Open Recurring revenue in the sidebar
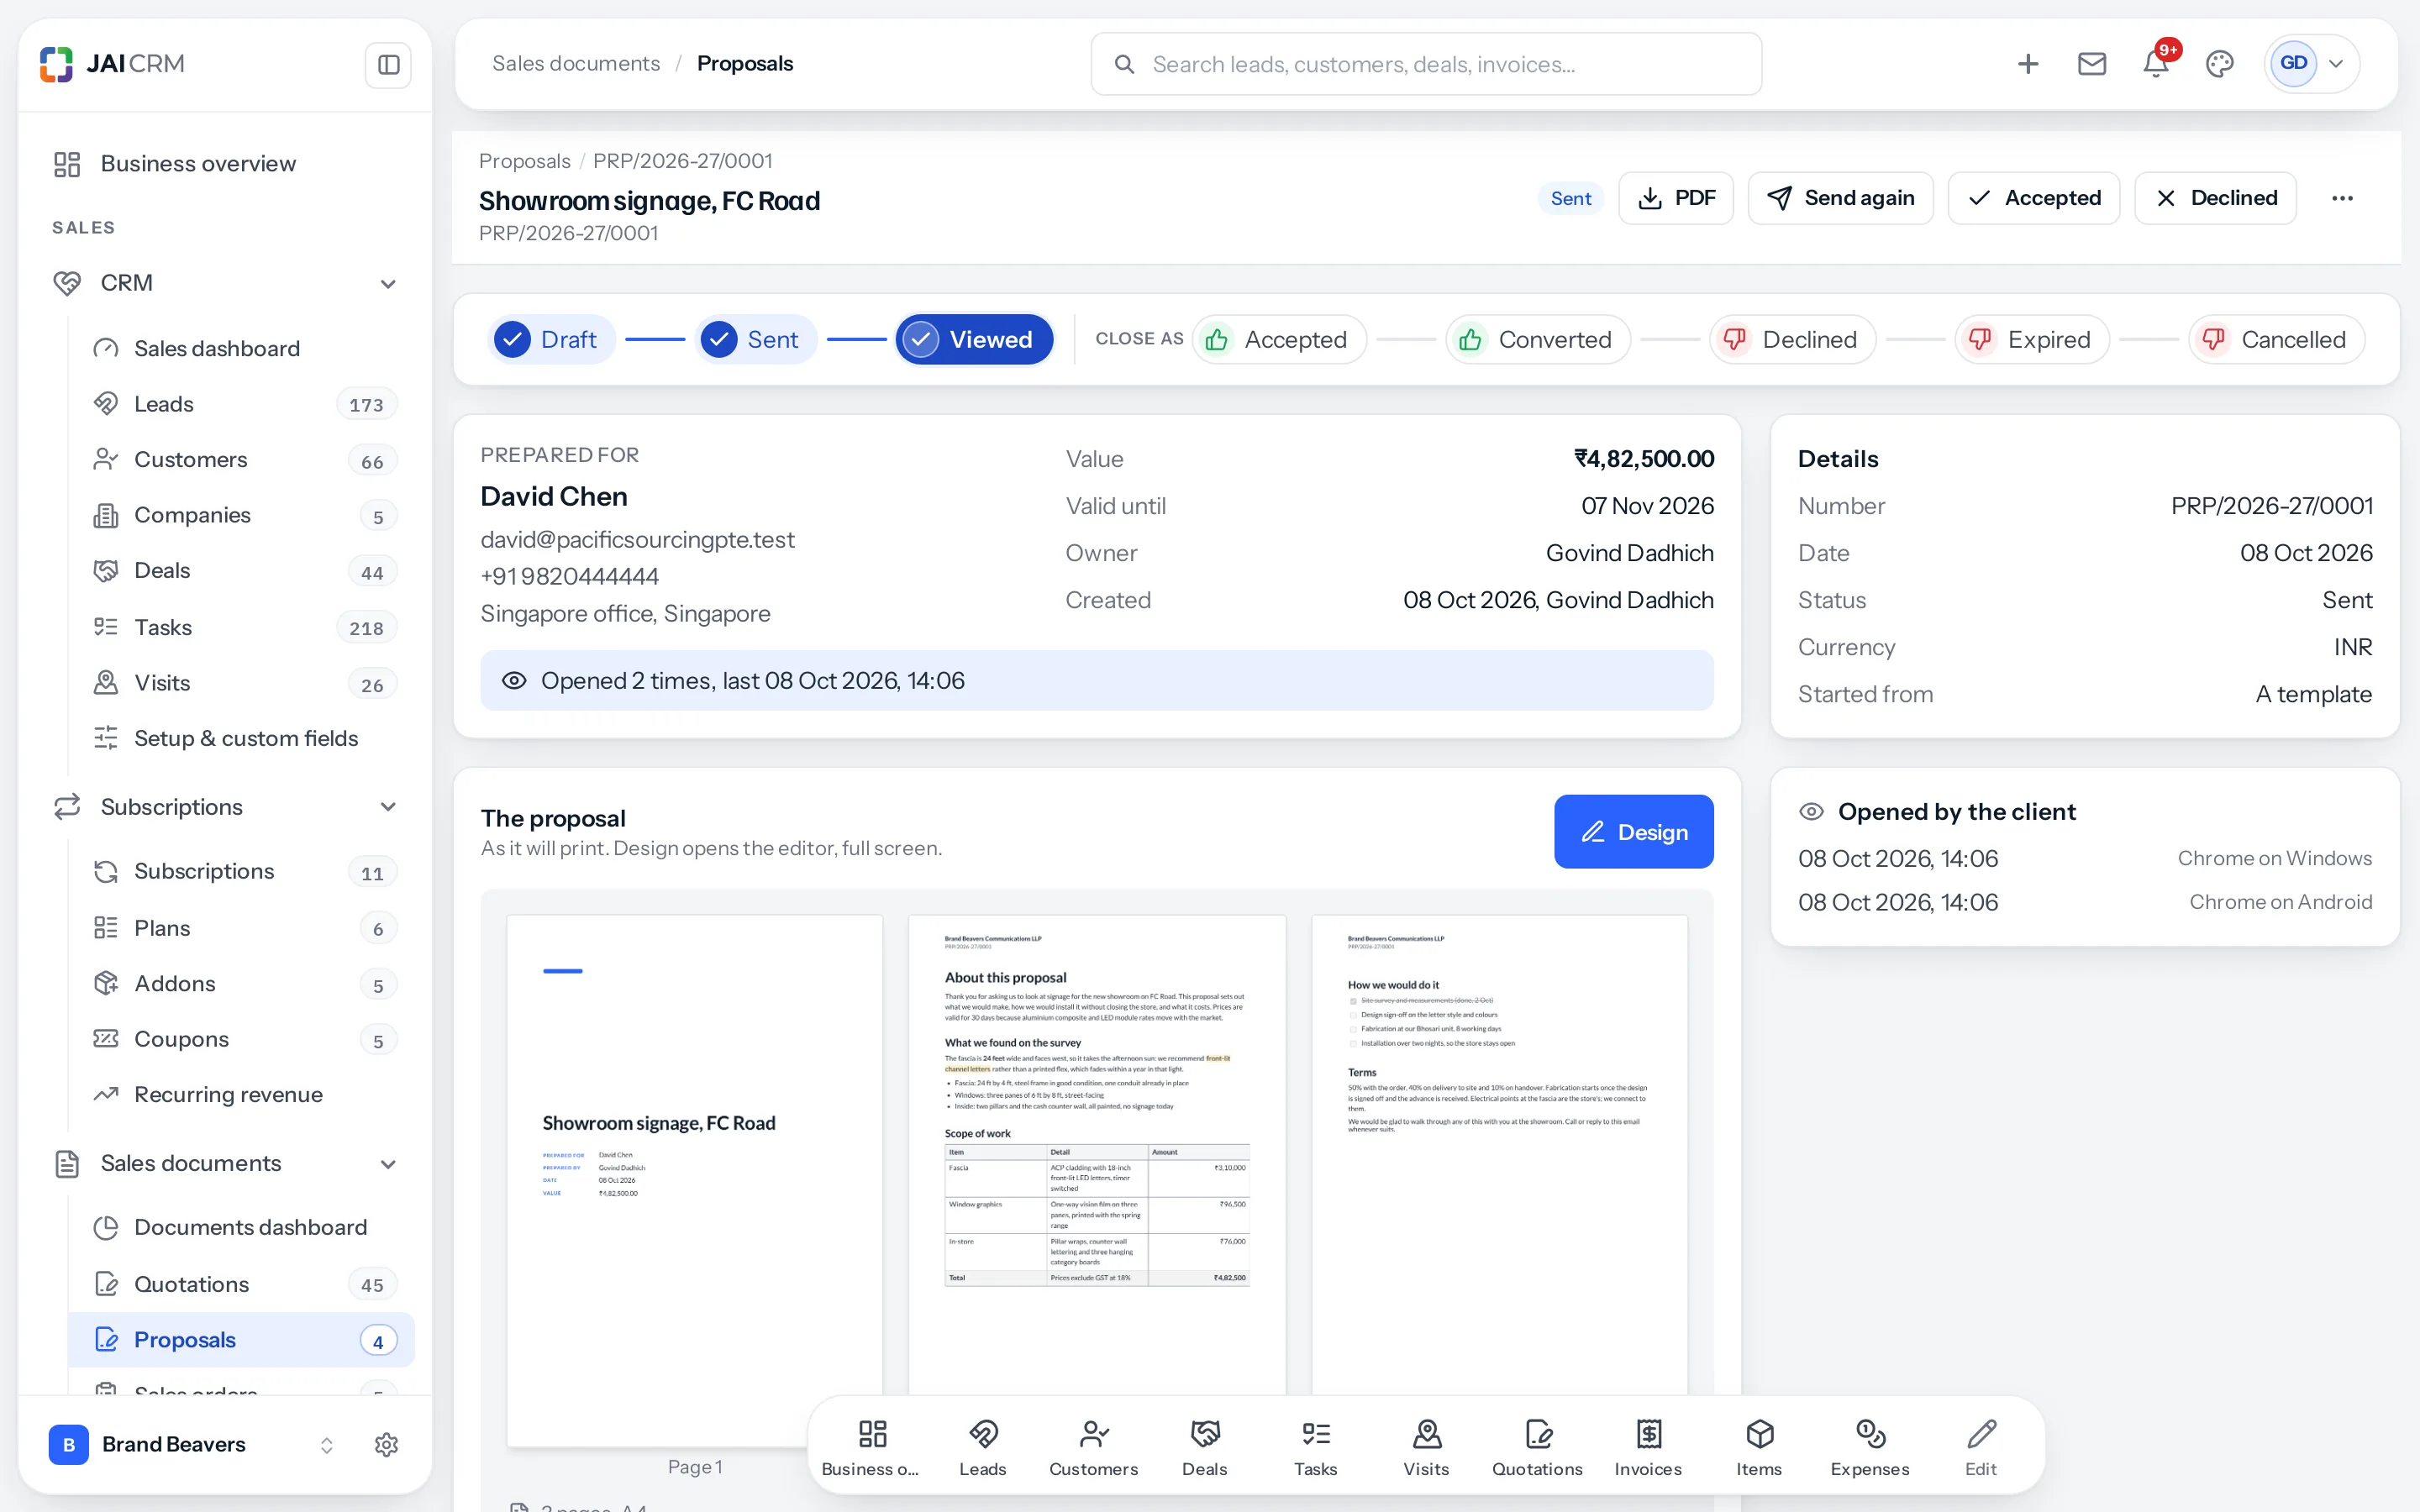Viewport: 2420px width, 1512px height. [x=241, y=1094]
